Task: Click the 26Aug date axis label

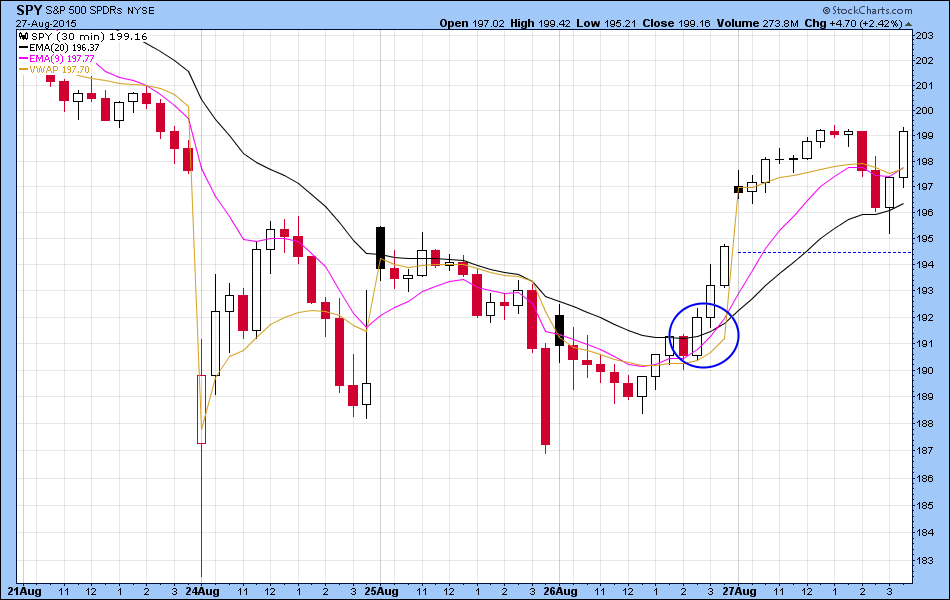Action: point(560,591)
